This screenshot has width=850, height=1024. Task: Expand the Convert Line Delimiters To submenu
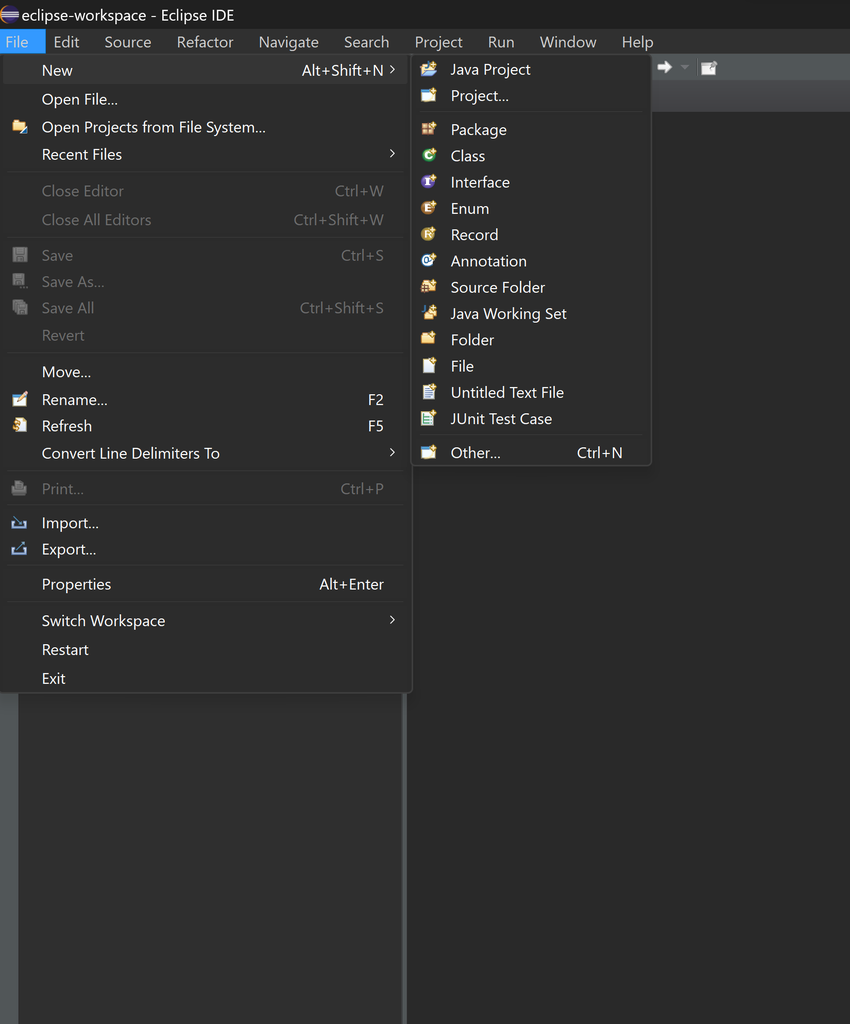[x=392, y=453]
